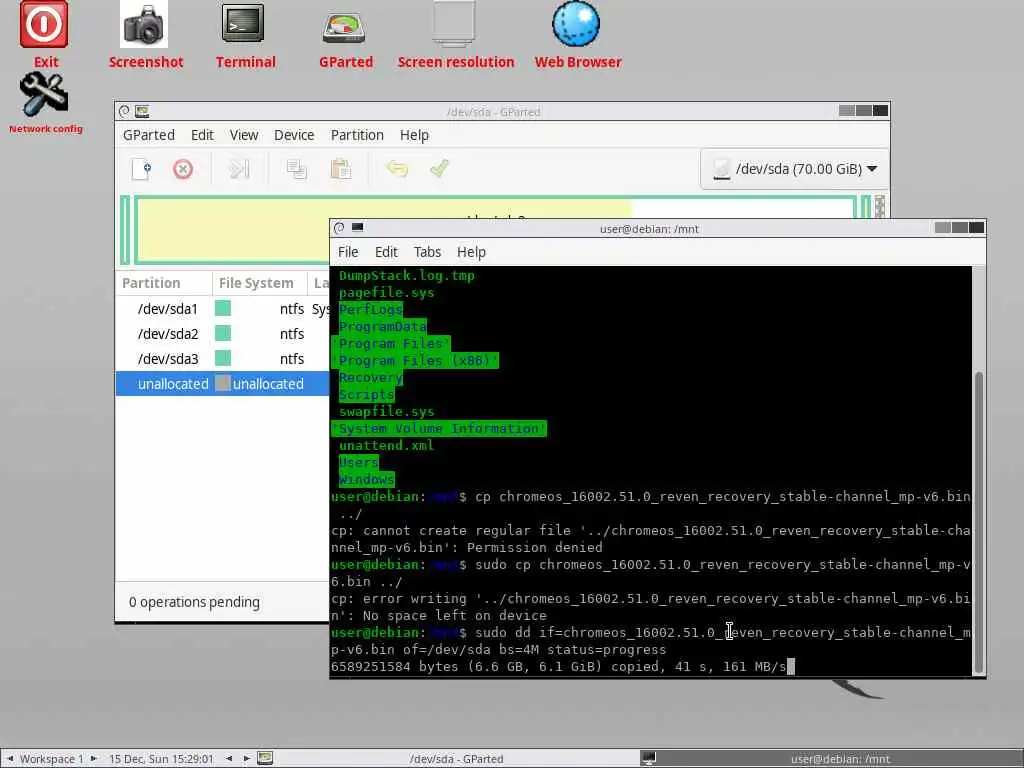Select the unallocated partition row
The width and height of the screenshot is (1024, 768).
click(223, 384)
